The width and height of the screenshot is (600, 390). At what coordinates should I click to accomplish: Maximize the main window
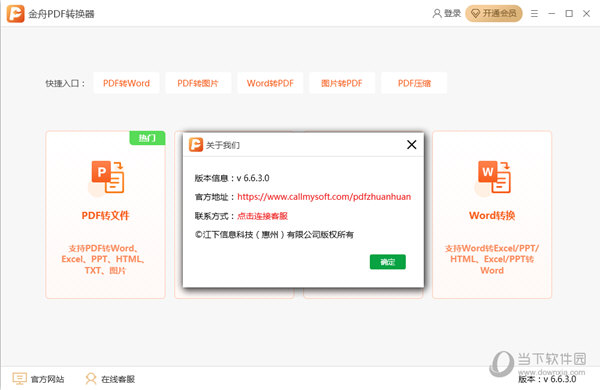point(569,13)
